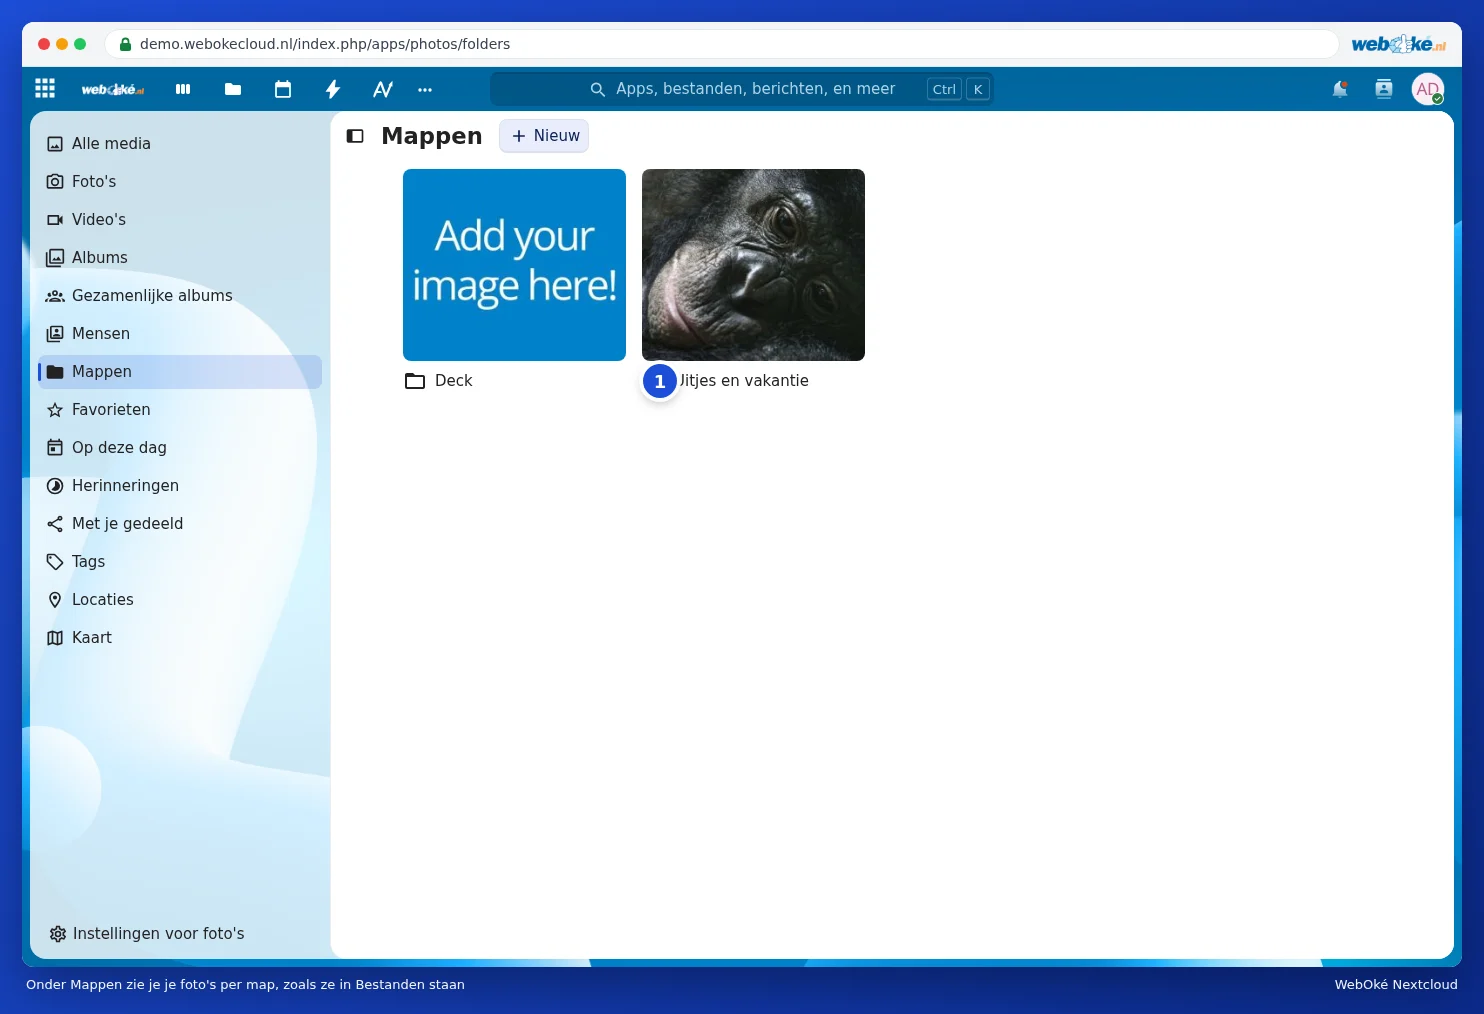The width and height of the screenshot is (1484, 1014).
Task: Open Instellingen voor foto's
Action: 180,934
